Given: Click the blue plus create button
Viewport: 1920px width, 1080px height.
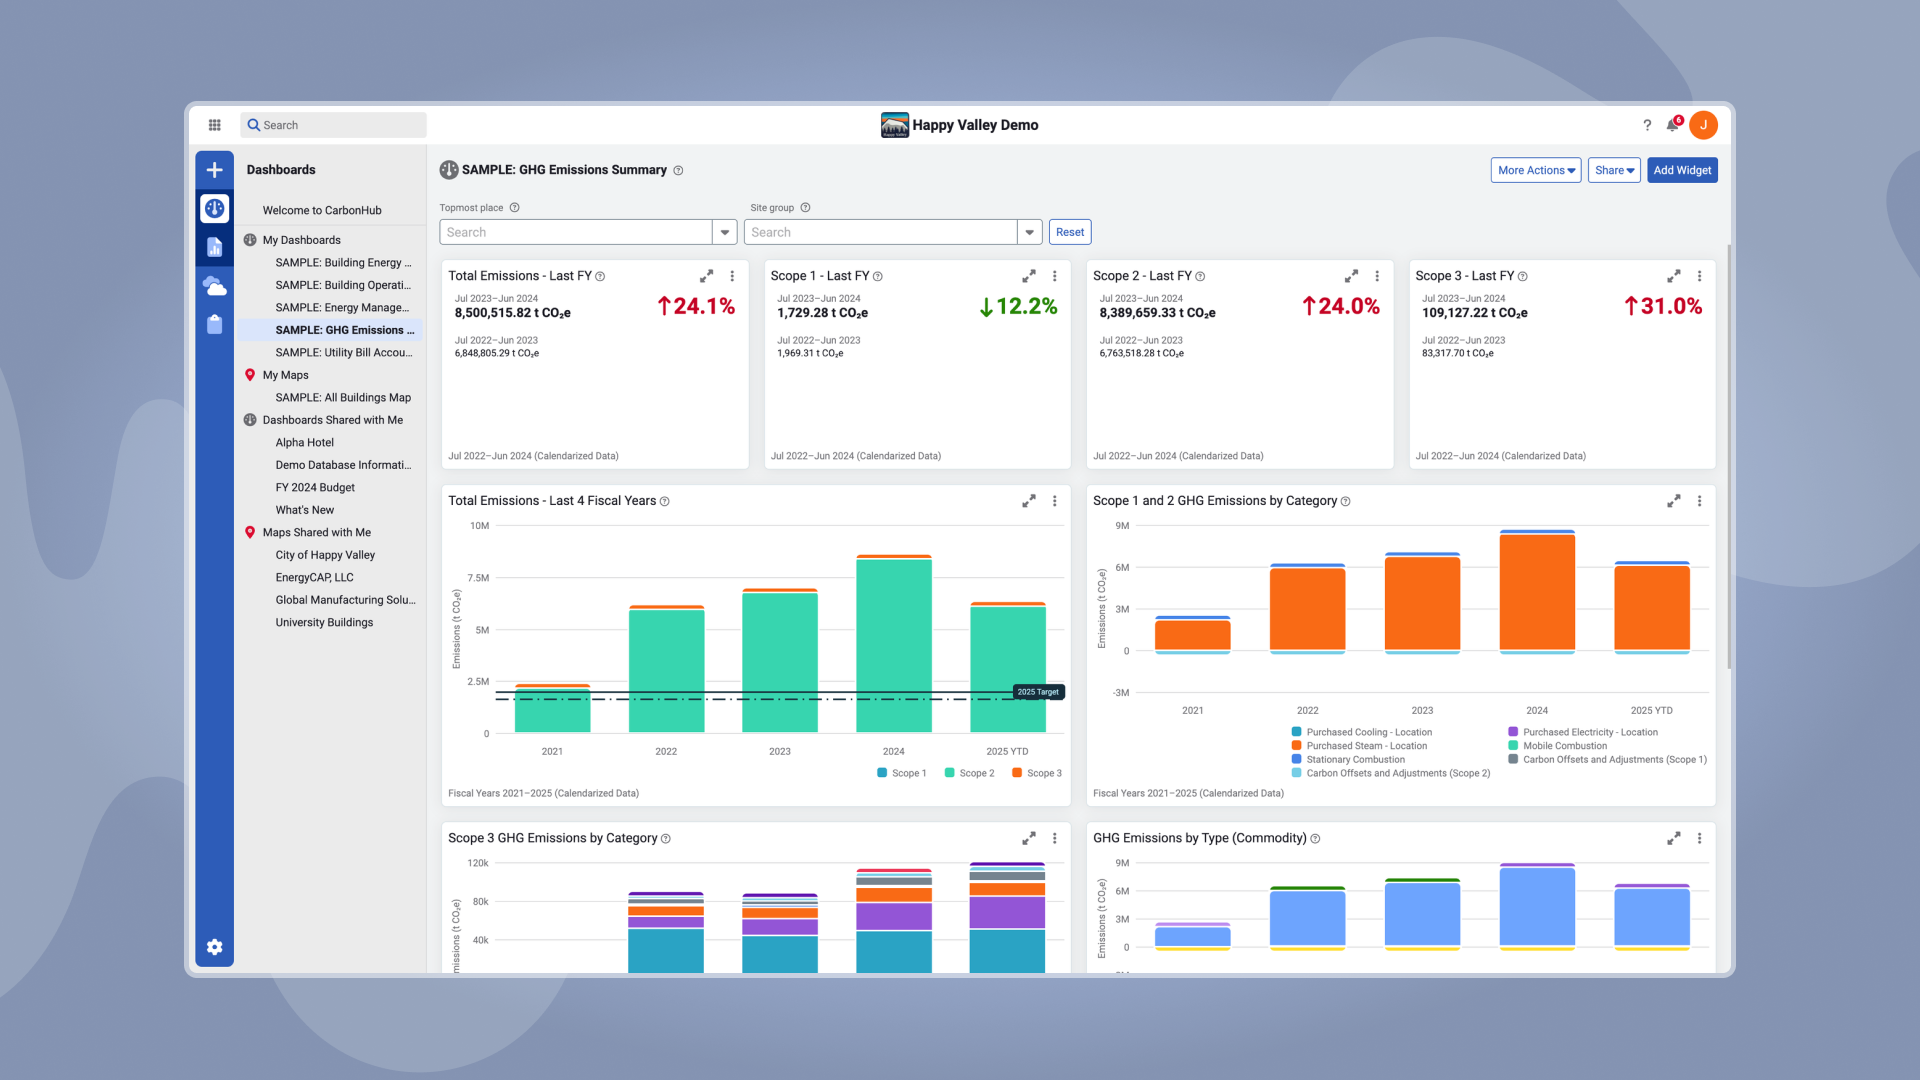Looking at the screenshot, I should [x=214, y=170].
